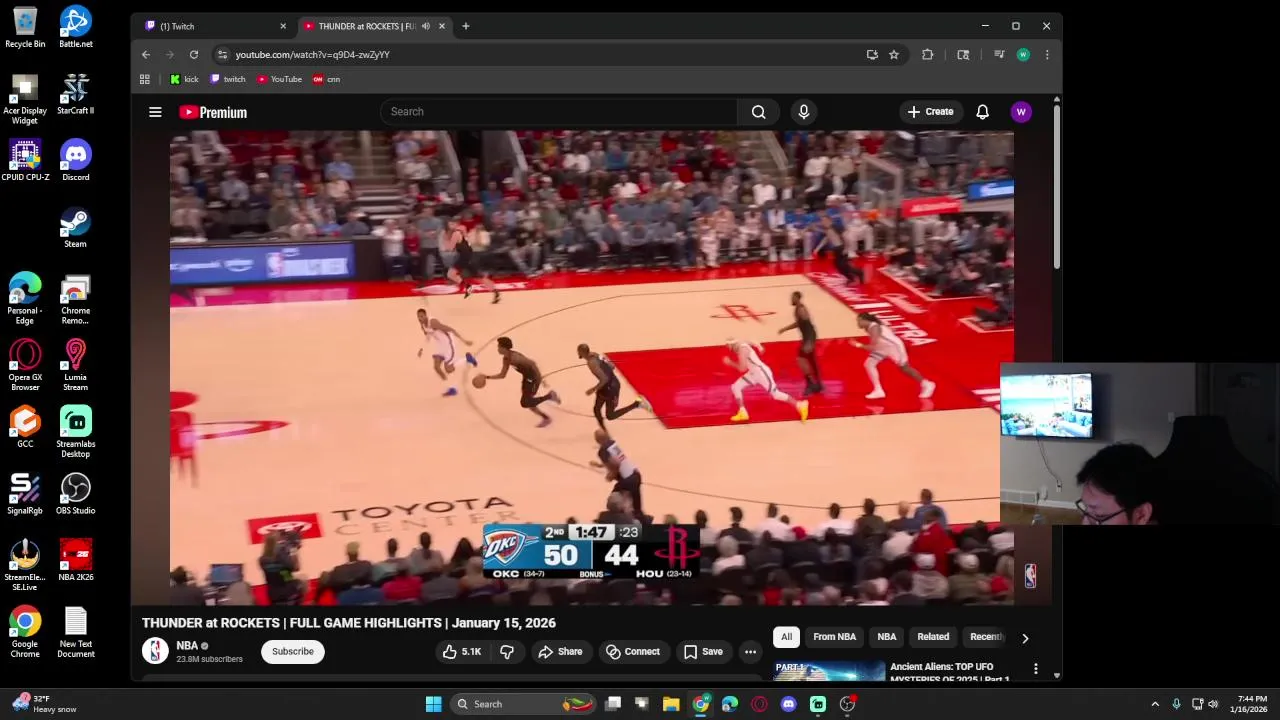Viewport: 1280px width, 720px height.
Task: Open the YouTube bookmark
Action: pyautogui.click(x=280, y=79)
